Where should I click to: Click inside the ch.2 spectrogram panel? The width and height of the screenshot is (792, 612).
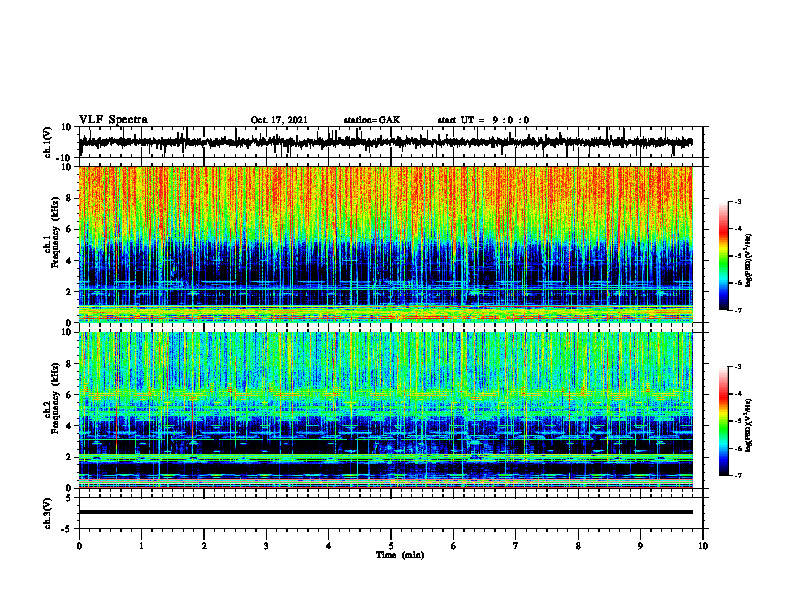tap(386, 410)
